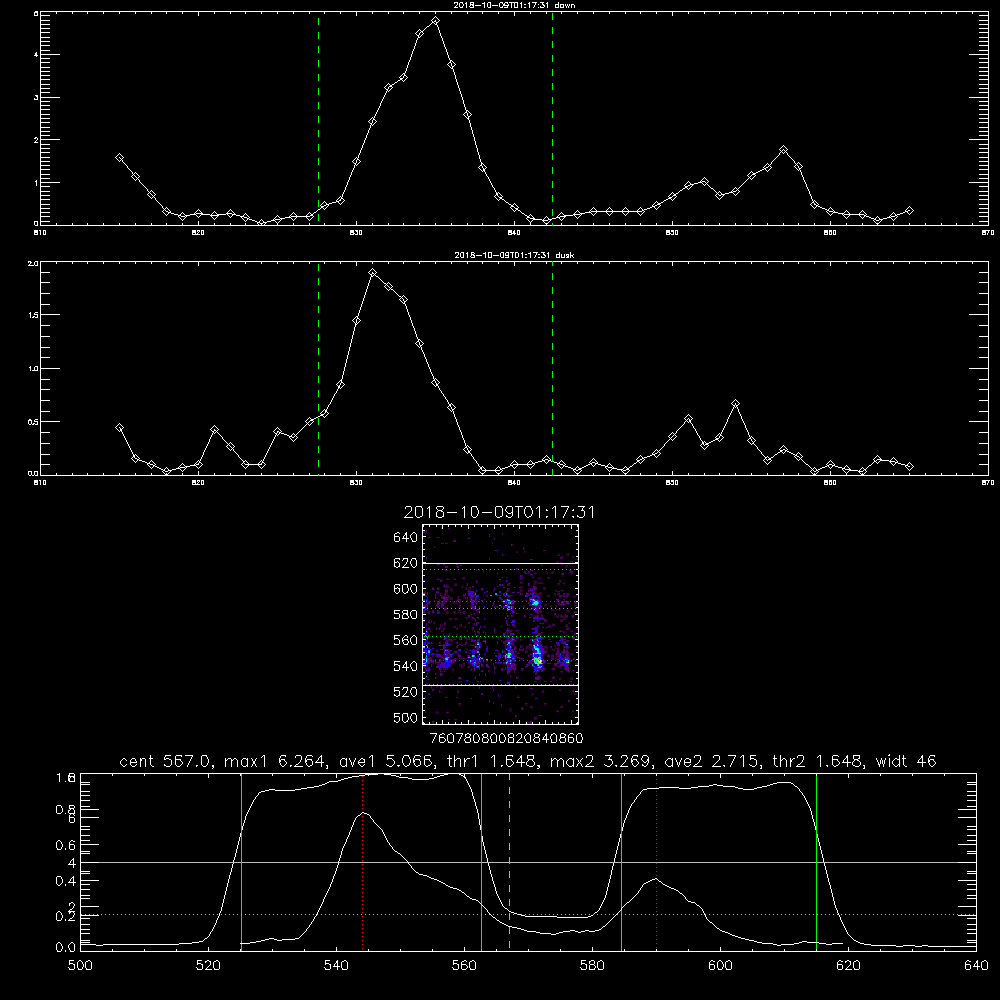Click the highest diamond marker in the dawn plot
Viewport: 1000px width, 1000px height.
point(435,20)
